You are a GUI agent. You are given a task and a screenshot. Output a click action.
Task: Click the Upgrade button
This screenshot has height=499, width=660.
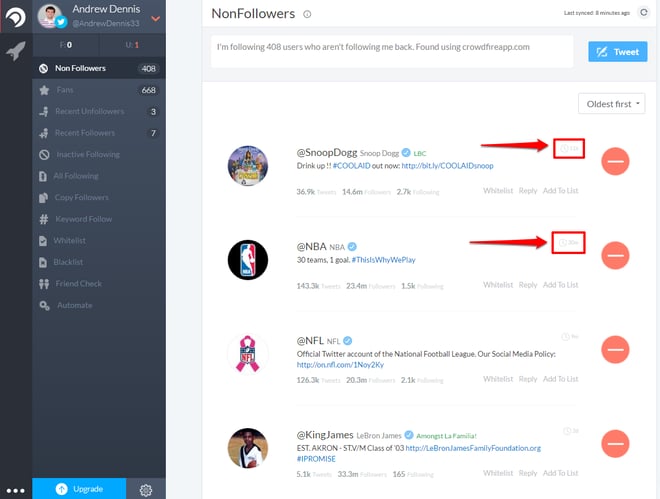coord(79,488)
